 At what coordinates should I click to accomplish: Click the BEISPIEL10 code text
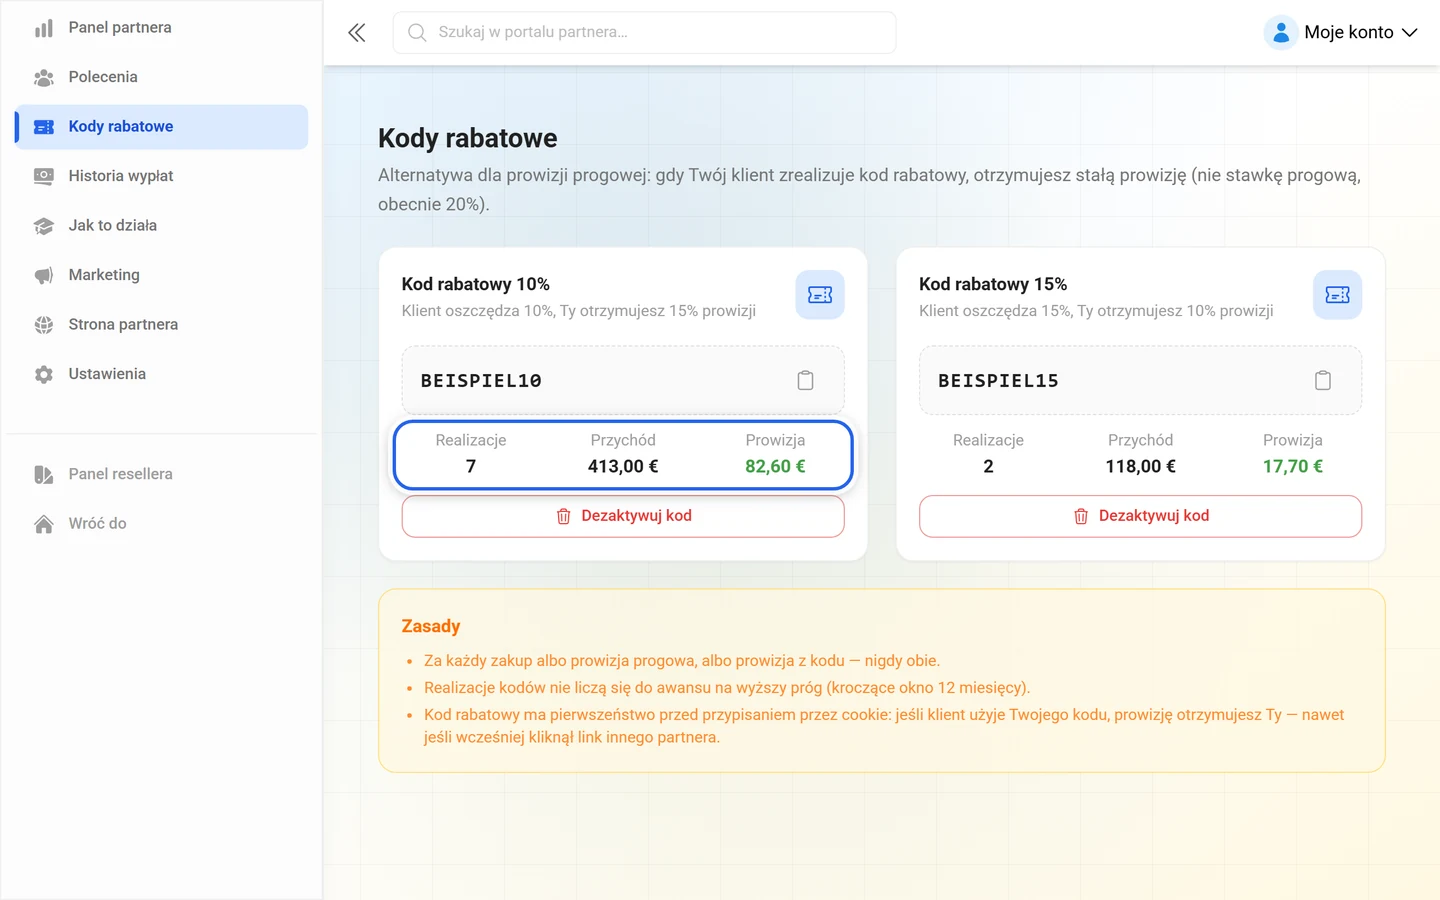(x=481, y=381)
